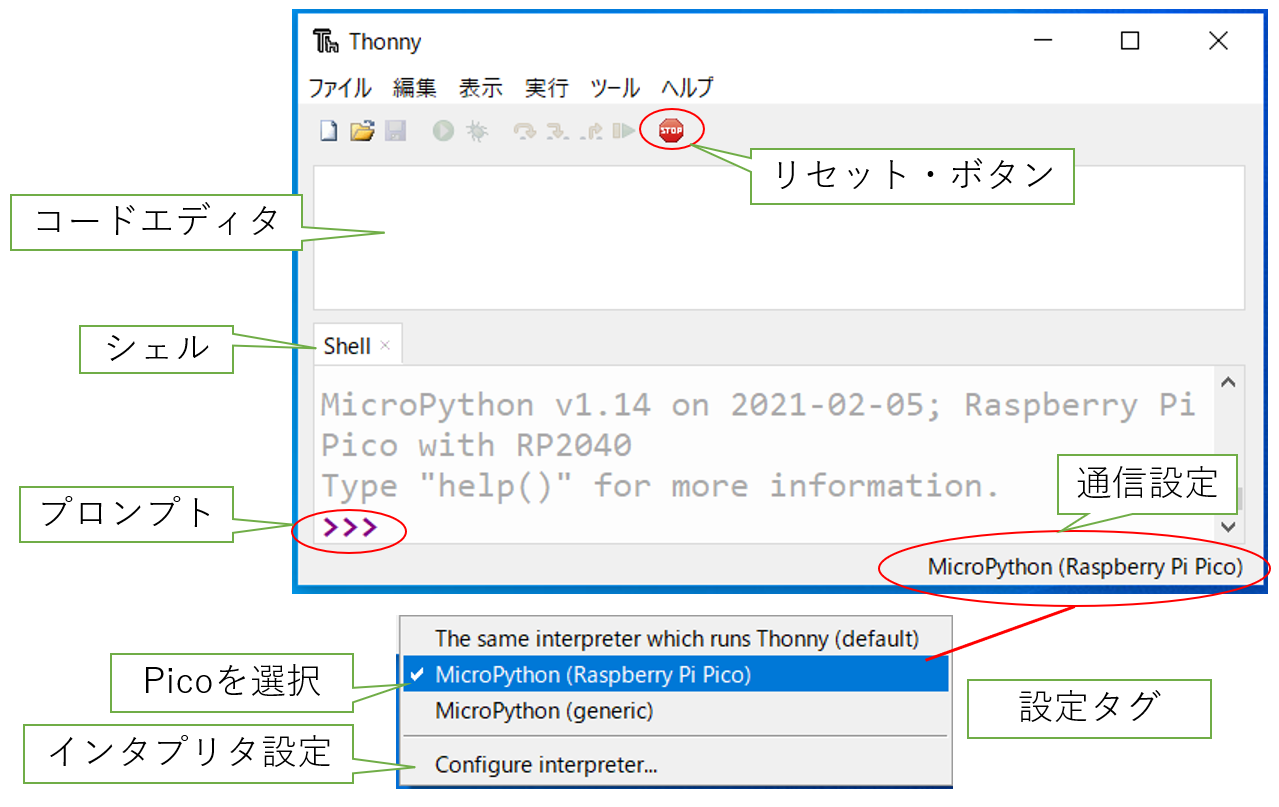Viewport: 1279px width, 807px height.
Task: Create a new file with toolbar icon
Action: click(328, 131)
